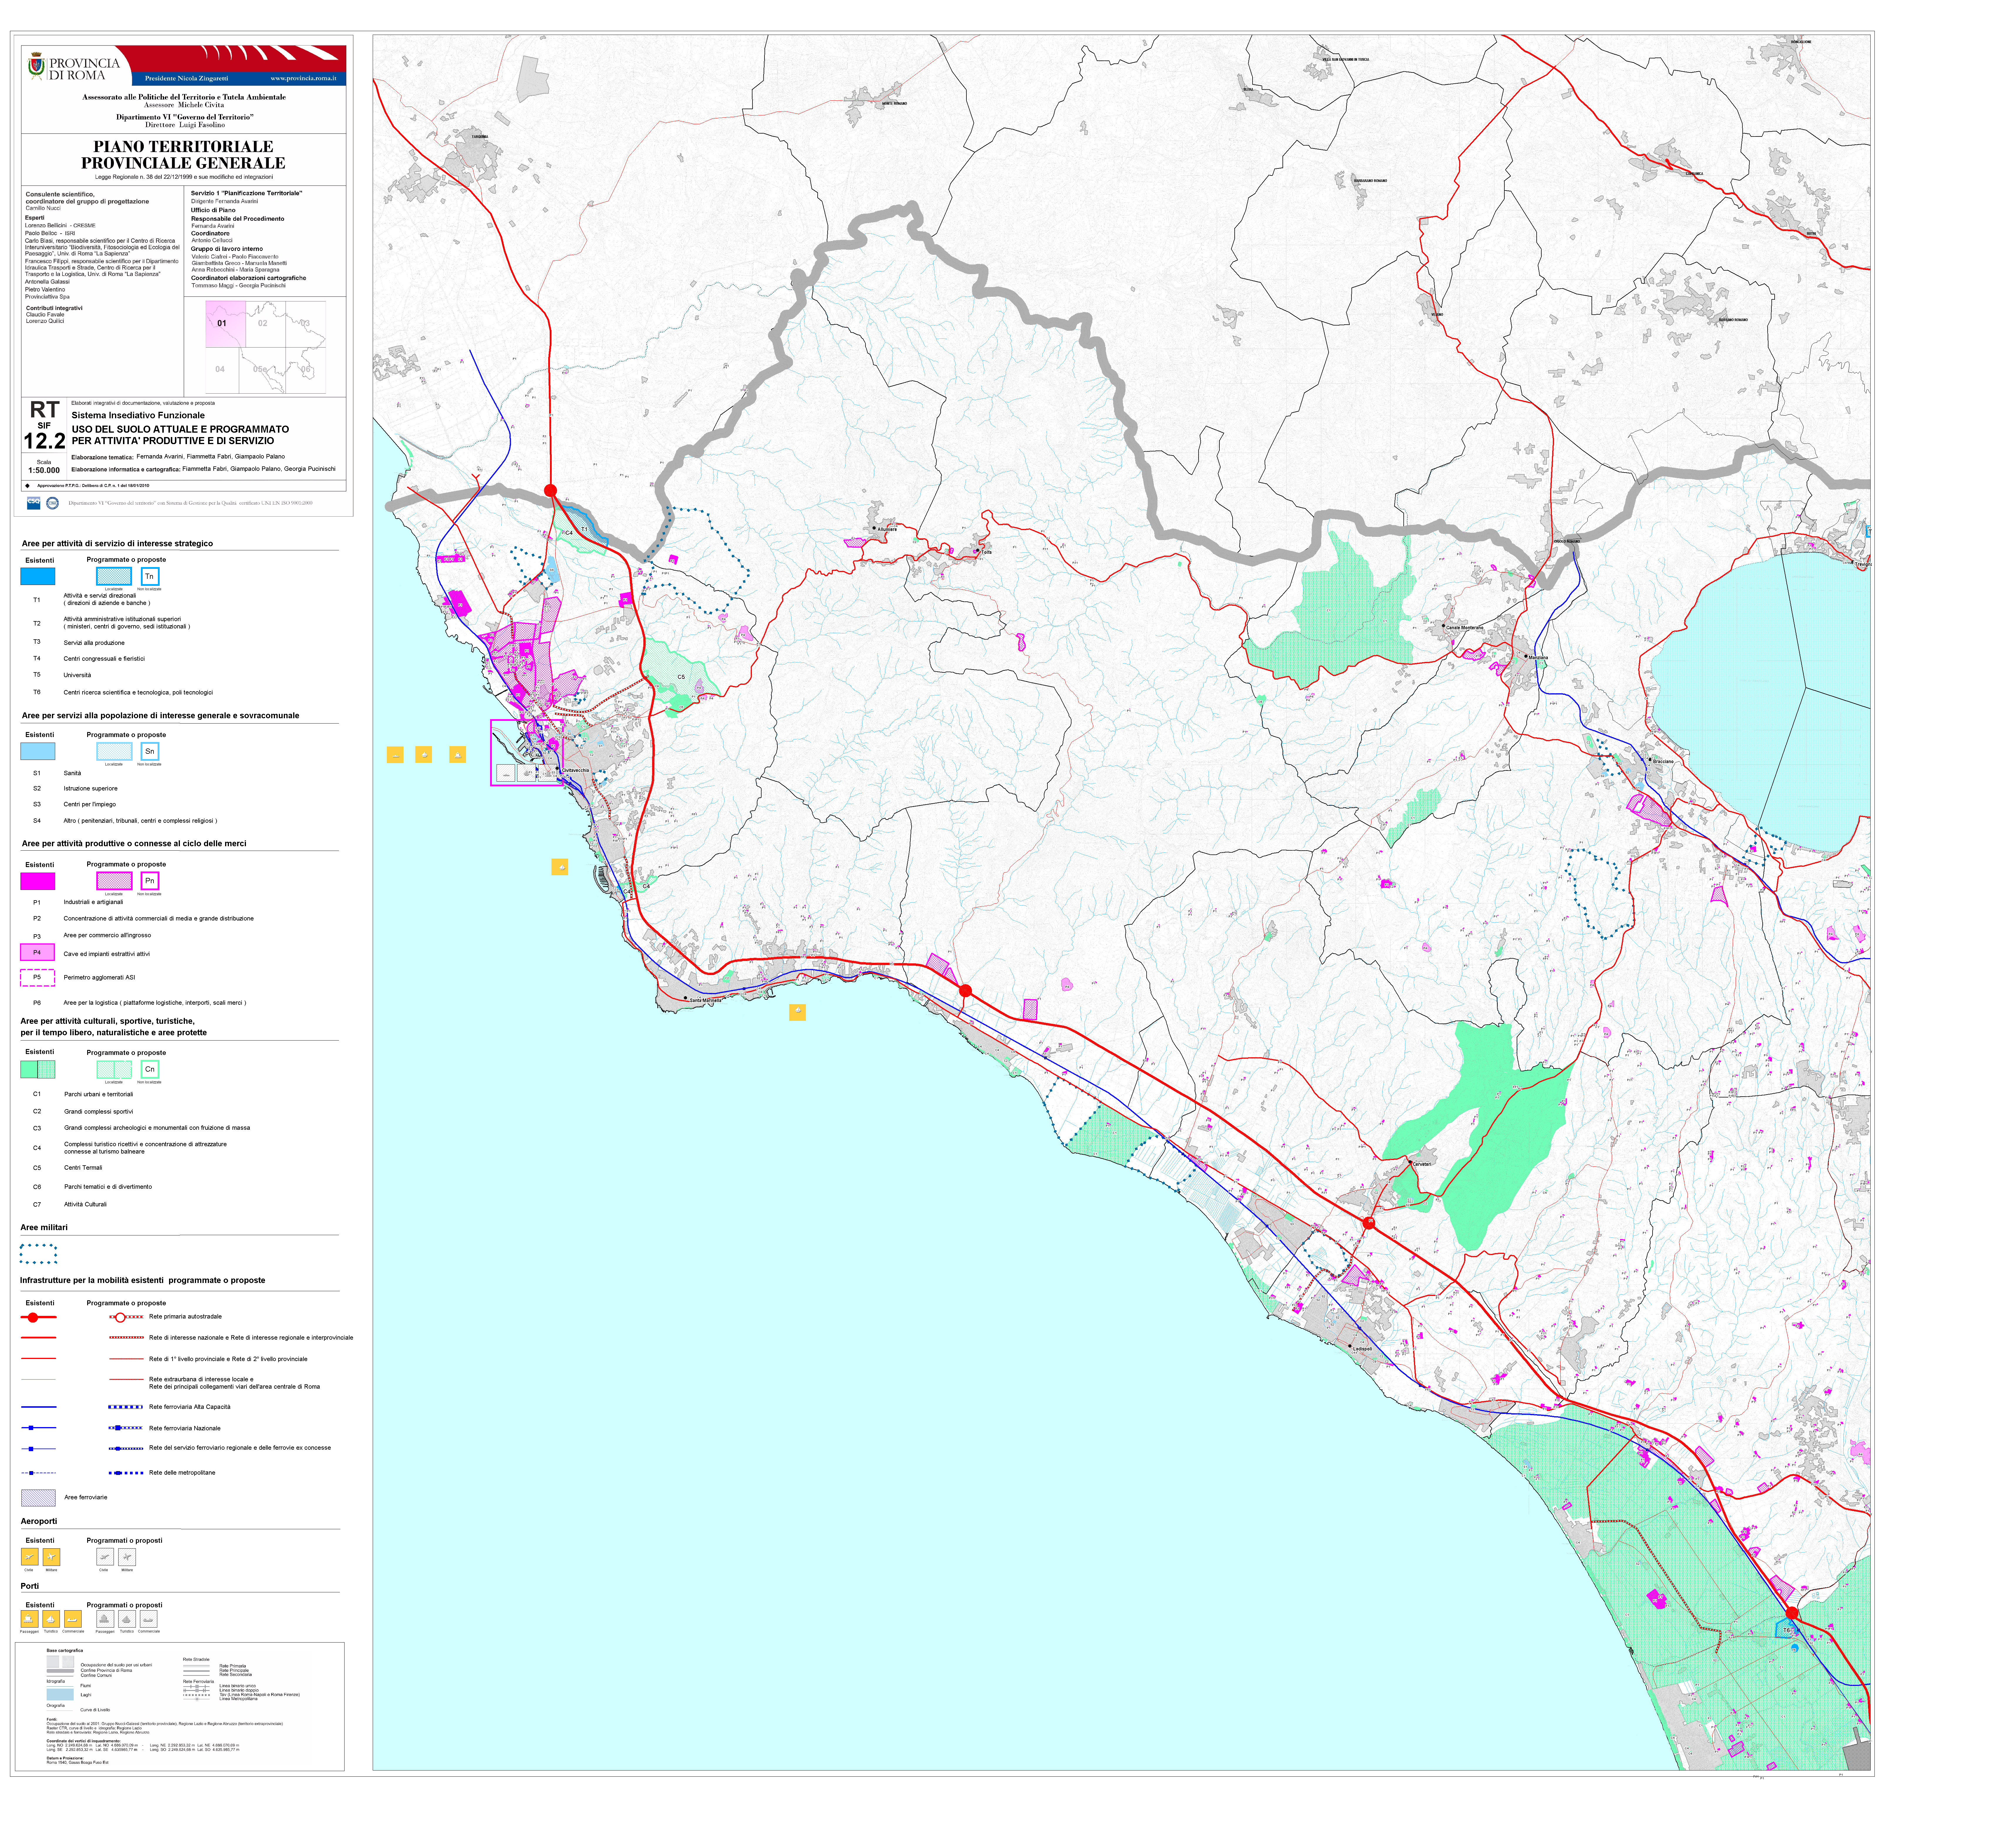
Task: Click the 'Centri Termali' legend entry
Action: click(x=83, y=1168)
